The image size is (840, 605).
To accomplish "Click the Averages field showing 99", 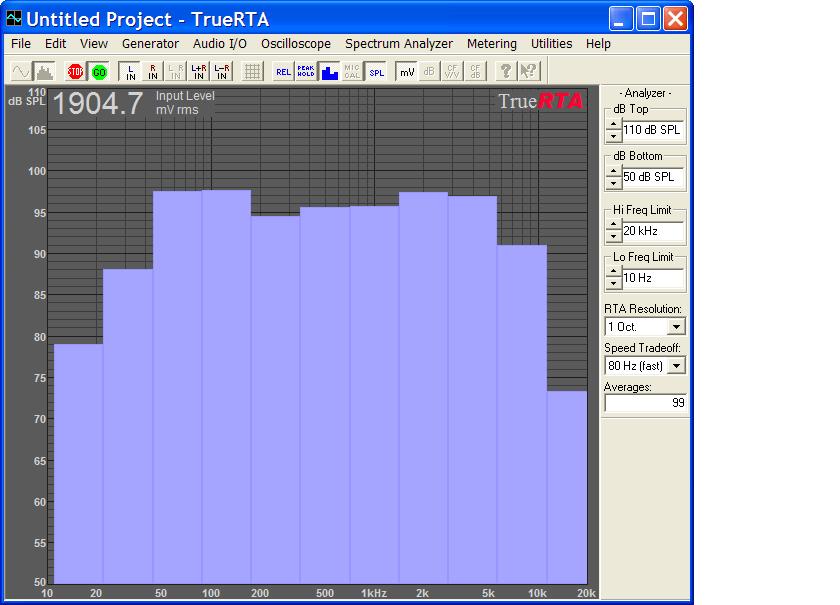I will pos(645,403).
